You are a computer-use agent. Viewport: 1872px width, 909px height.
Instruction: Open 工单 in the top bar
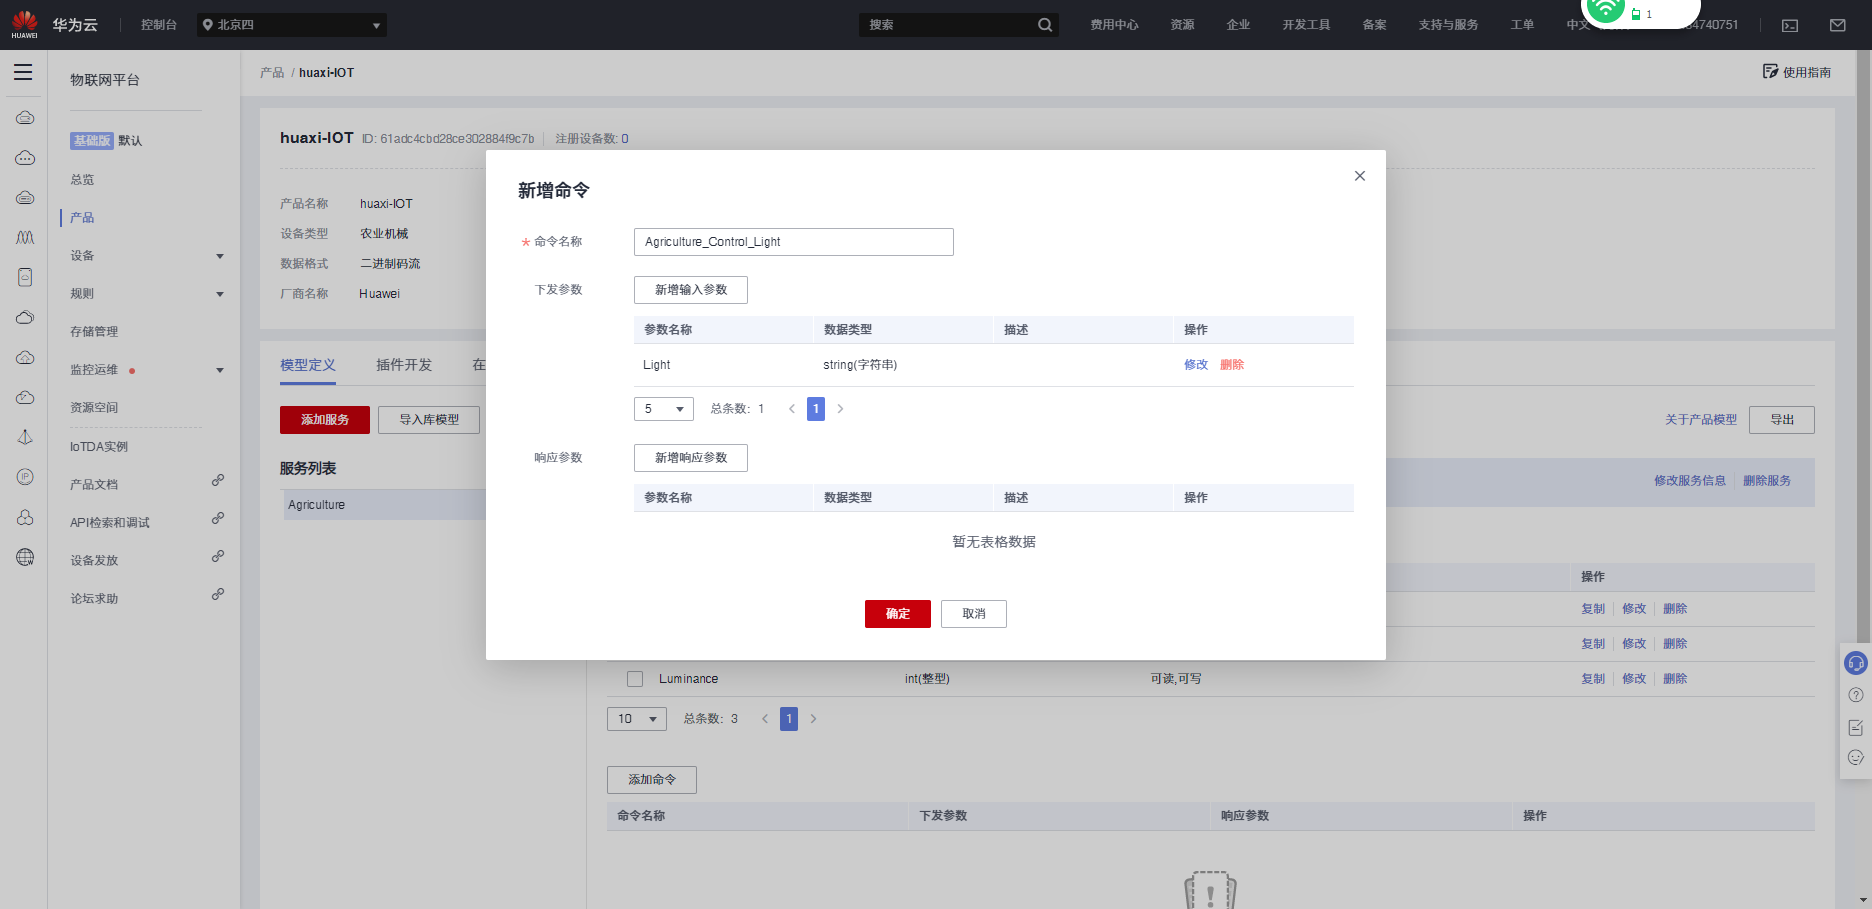click(x=1522, y=25)
